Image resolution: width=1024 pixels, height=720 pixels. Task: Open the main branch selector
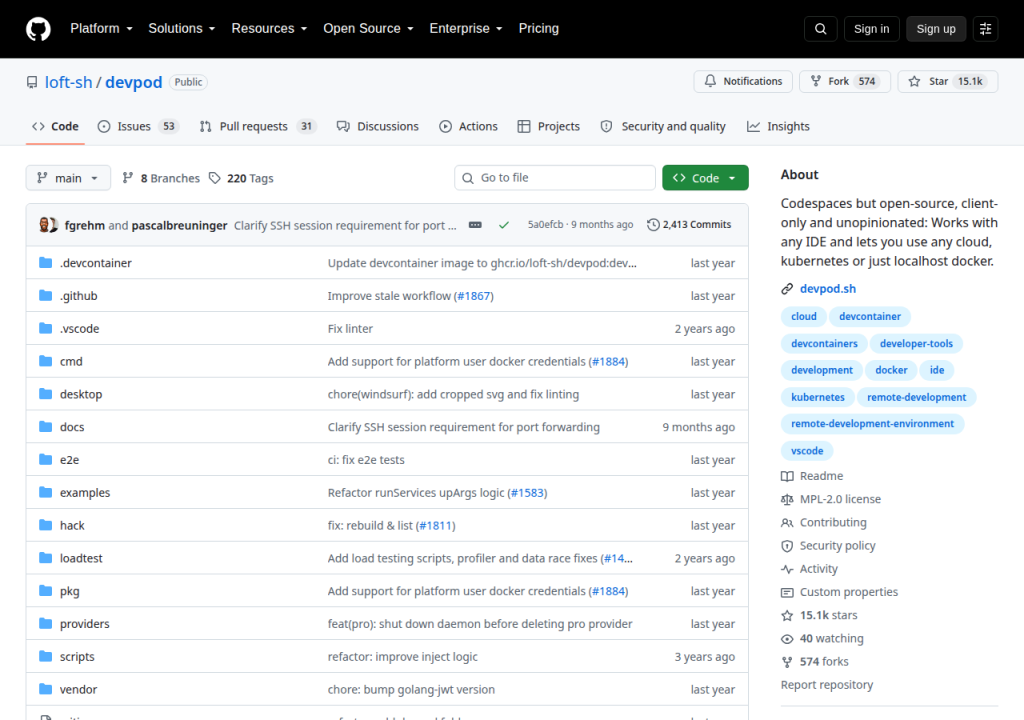(x=68, y=178)
